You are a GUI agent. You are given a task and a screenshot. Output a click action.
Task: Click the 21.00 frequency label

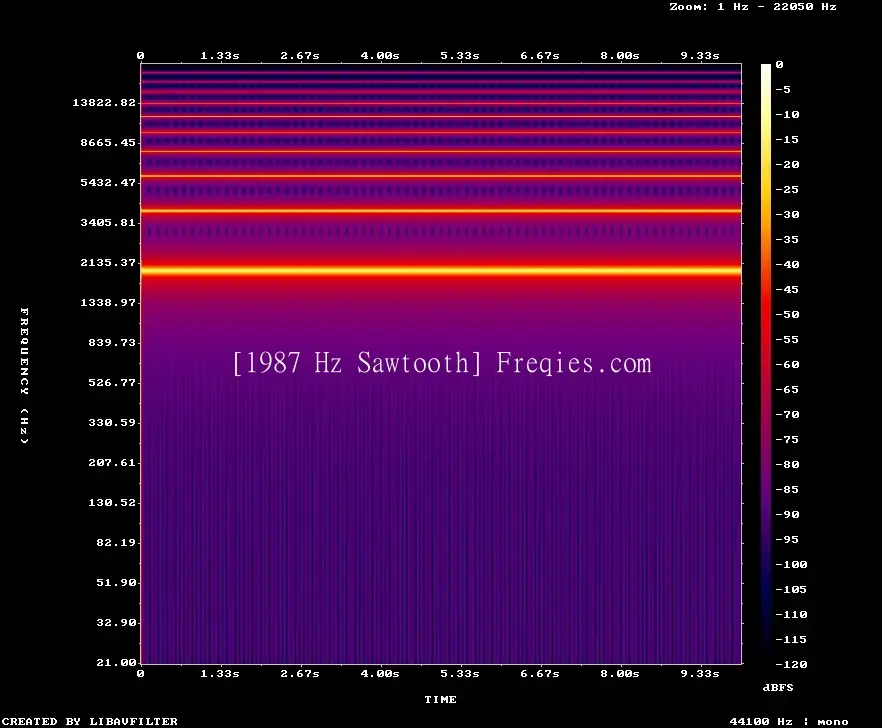click(x=116, y=662)
